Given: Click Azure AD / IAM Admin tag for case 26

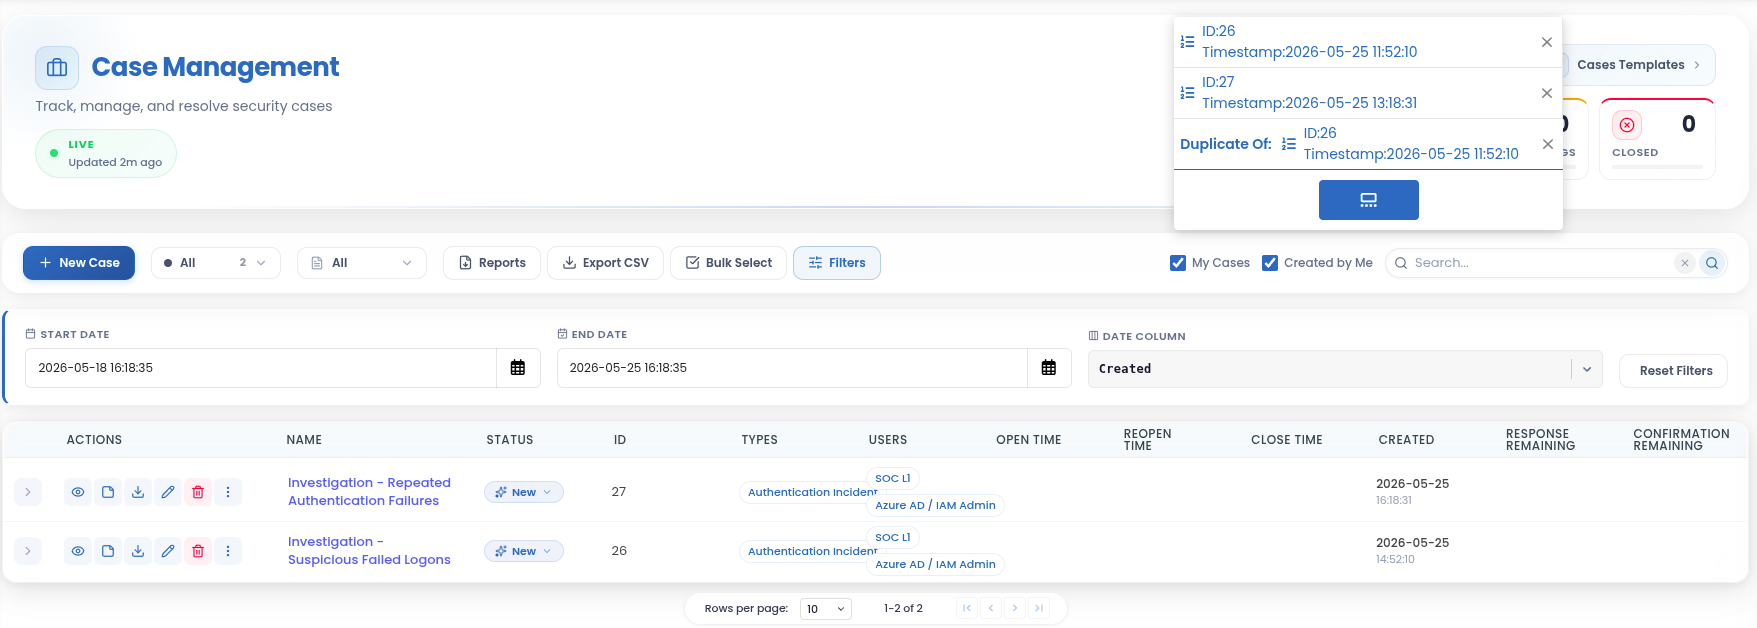Looking at the screenshot, I should click(935, 564).
